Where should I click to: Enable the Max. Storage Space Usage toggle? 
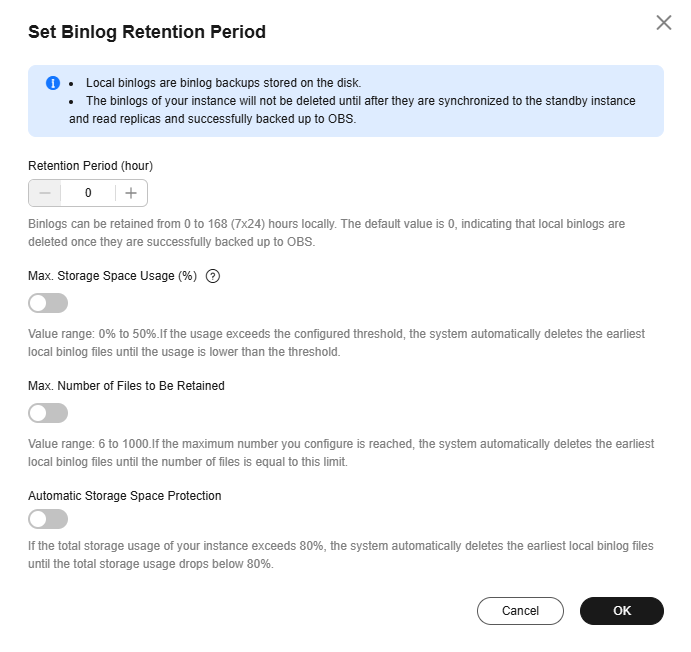[48, 303]
